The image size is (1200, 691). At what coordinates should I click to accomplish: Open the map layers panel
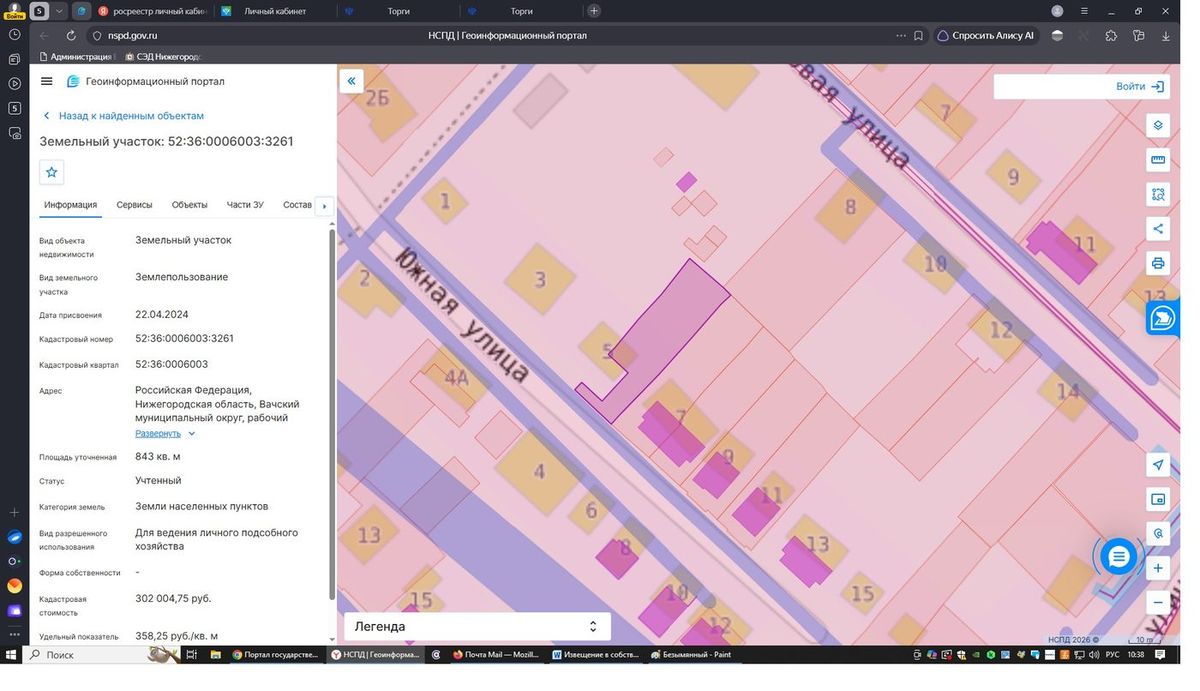tap(1158, 125)
